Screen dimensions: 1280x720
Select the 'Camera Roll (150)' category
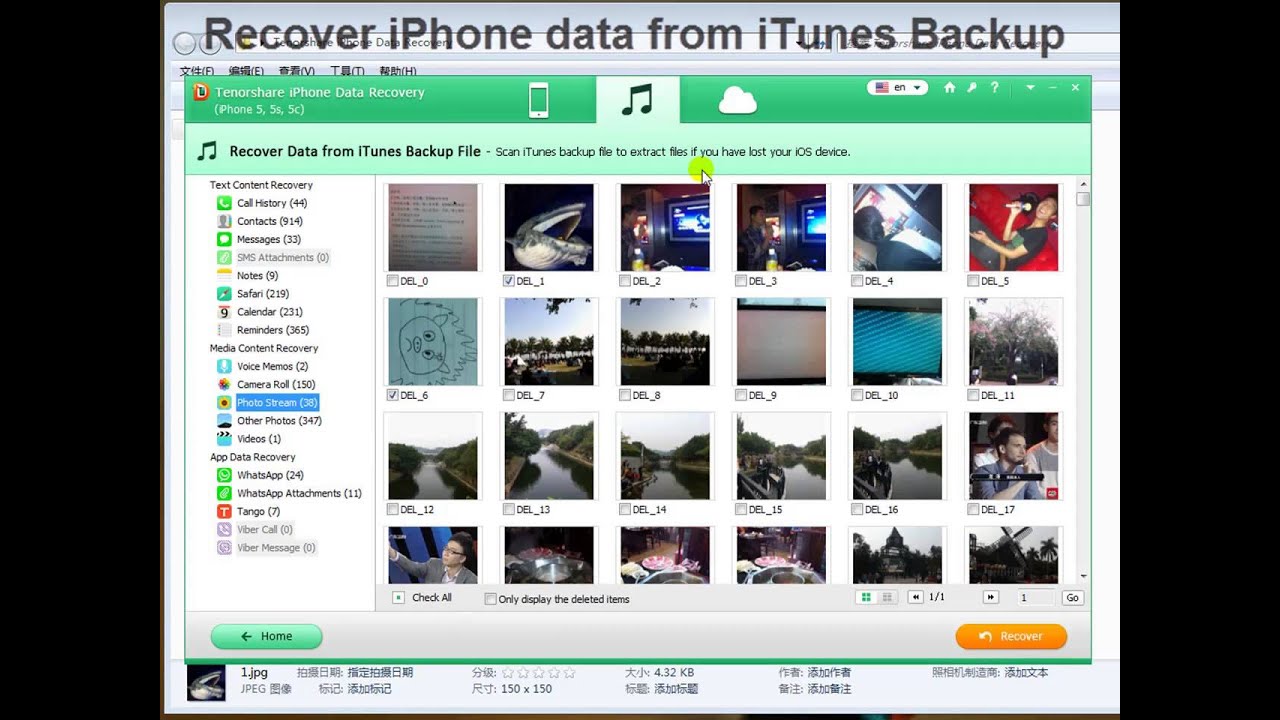[x=275, y=384]
